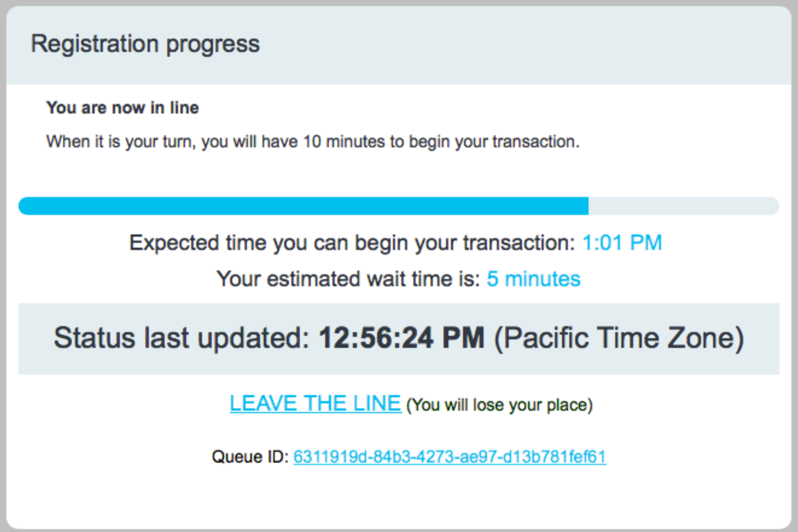Click the filled portion of the progress bar

pyautogui.click(x=300, y=206)
